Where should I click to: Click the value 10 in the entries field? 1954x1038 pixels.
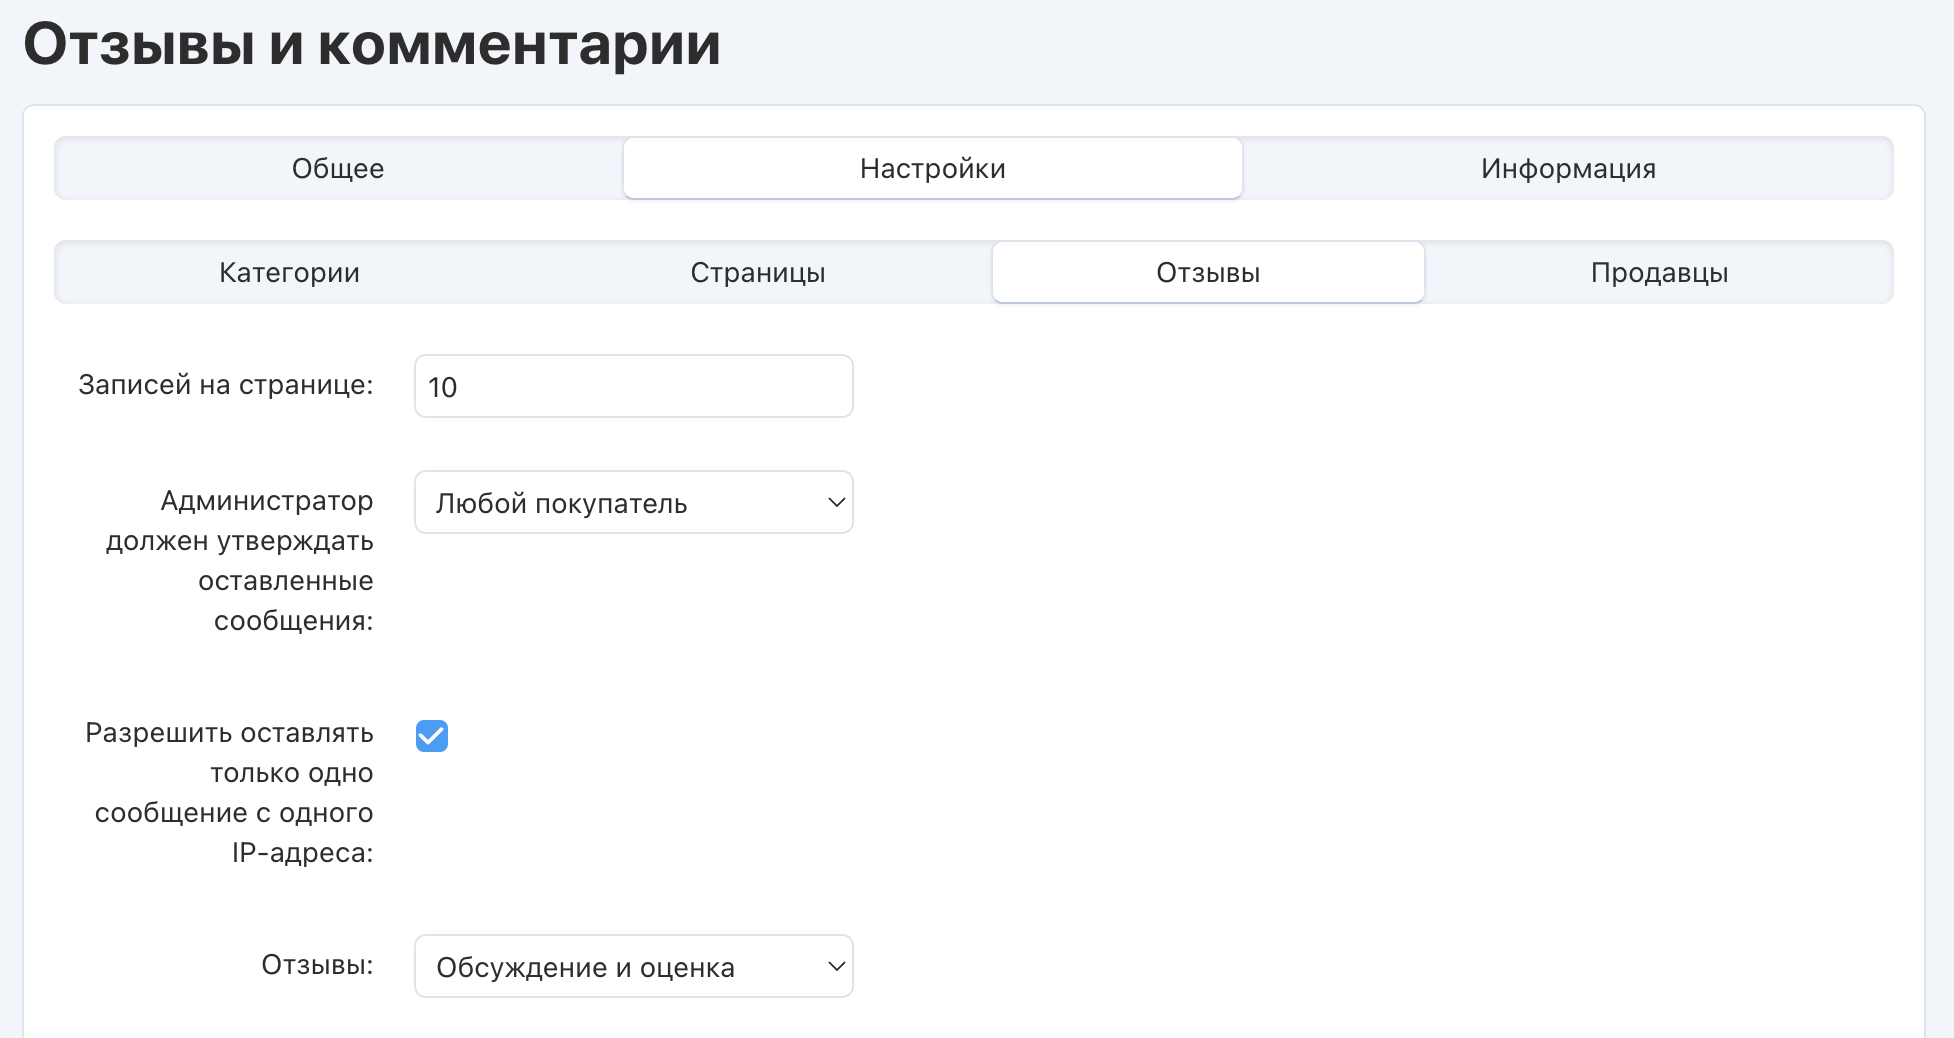[443, 388]
